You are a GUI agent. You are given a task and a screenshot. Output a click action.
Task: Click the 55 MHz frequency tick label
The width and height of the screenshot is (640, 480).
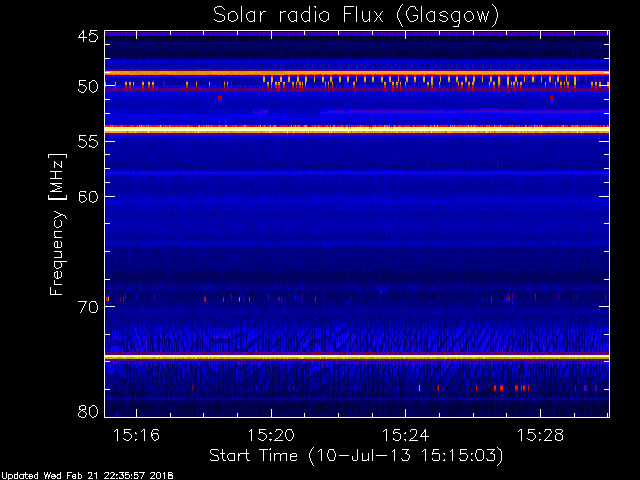point(87,142)
